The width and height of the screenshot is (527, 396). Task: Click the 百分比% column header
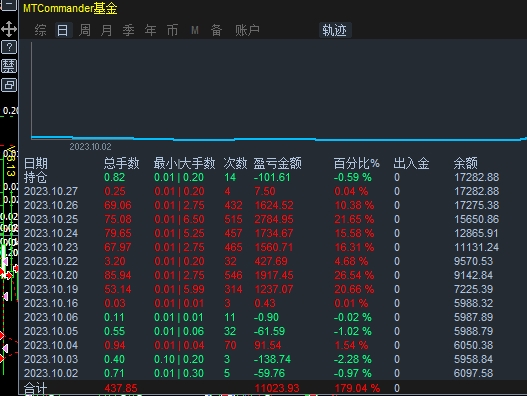coord(357,163)
